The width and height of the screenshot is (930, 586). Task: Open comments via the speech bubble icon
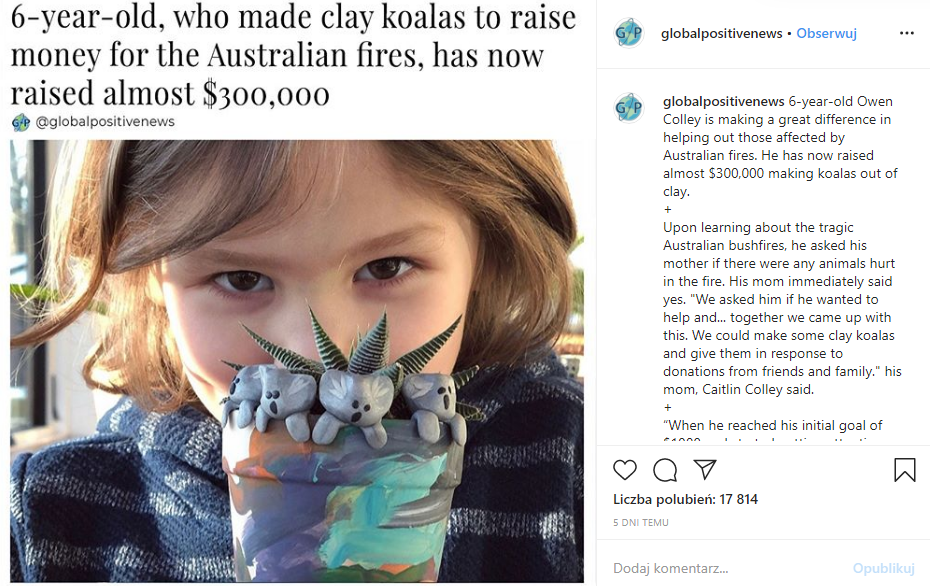click(x=665, y=470)
